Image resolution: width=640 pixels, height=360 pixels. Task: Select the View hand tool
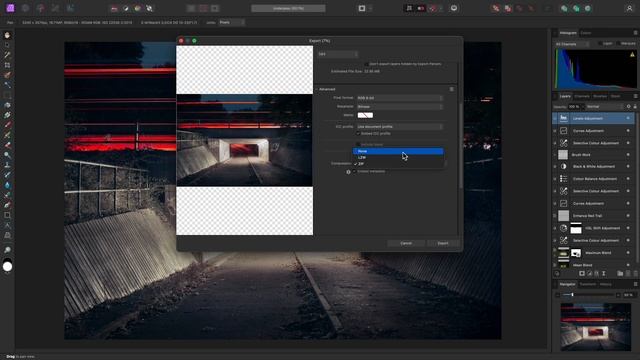tap(7, 35)
